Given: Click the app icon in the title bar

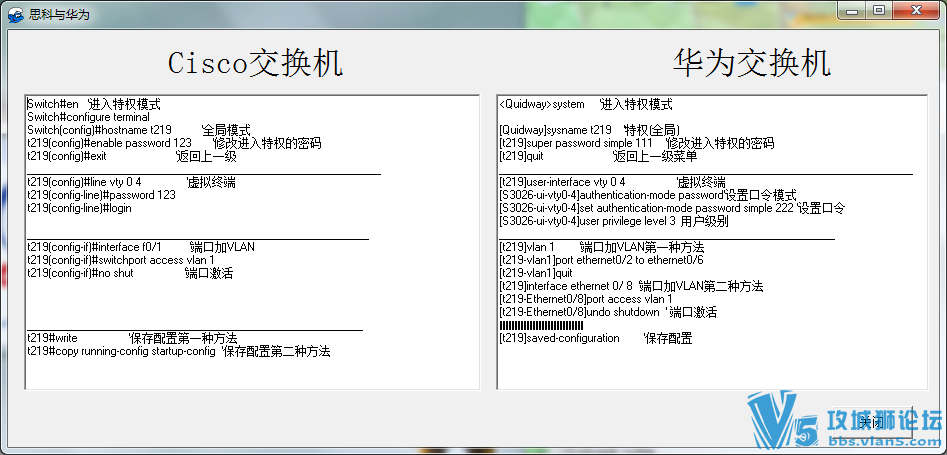Looking at the screenshot, I should pyautogui.click(x=15, y=13).
